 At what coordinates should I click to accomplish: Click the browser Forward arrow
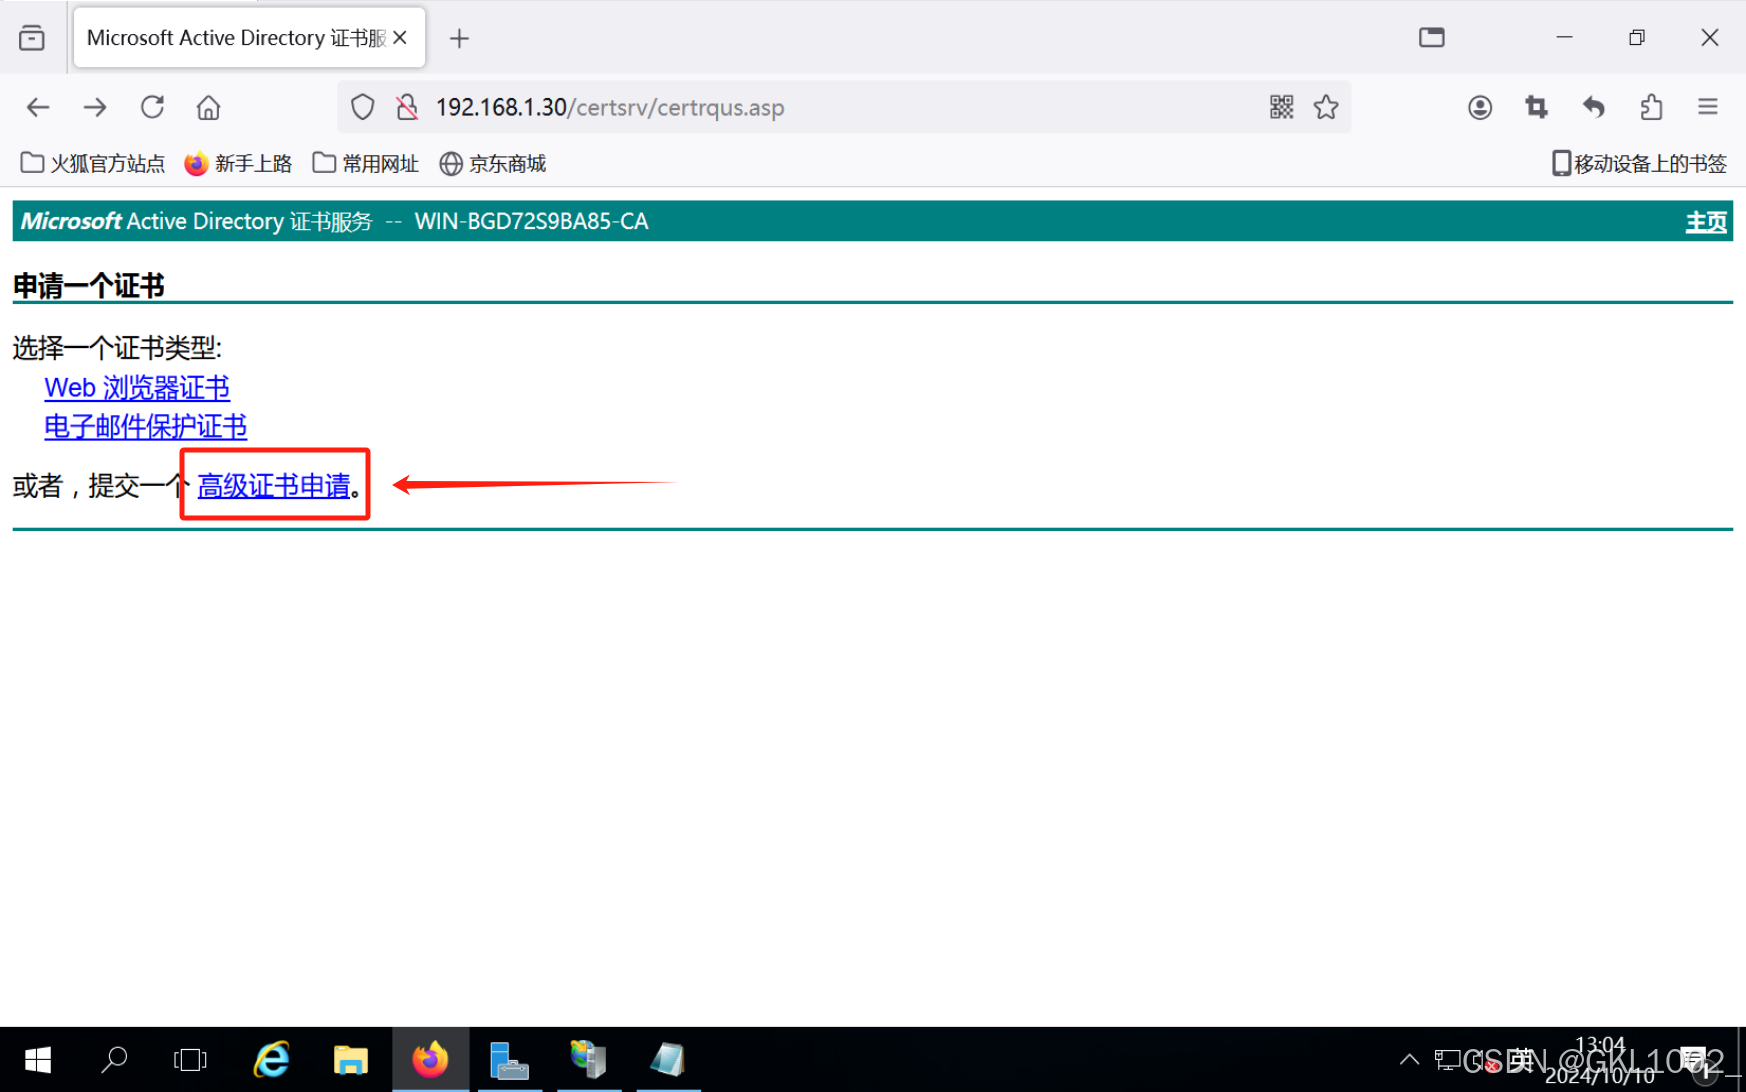coord(95,107)
